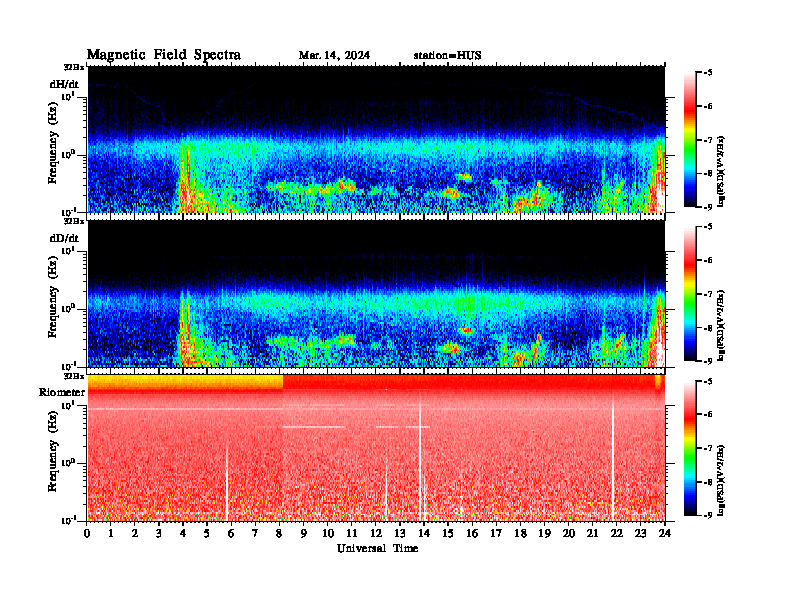
Task: Click the "-6" tick on dD/dt color scale
Action: (x=707, y=260)
